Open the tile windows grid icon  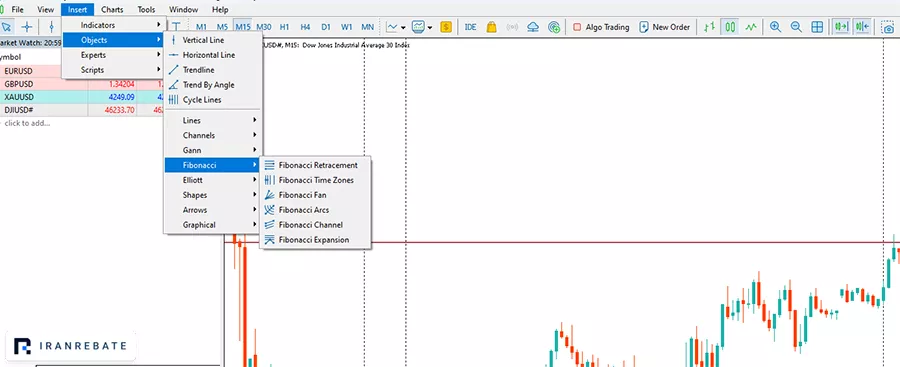817,27
